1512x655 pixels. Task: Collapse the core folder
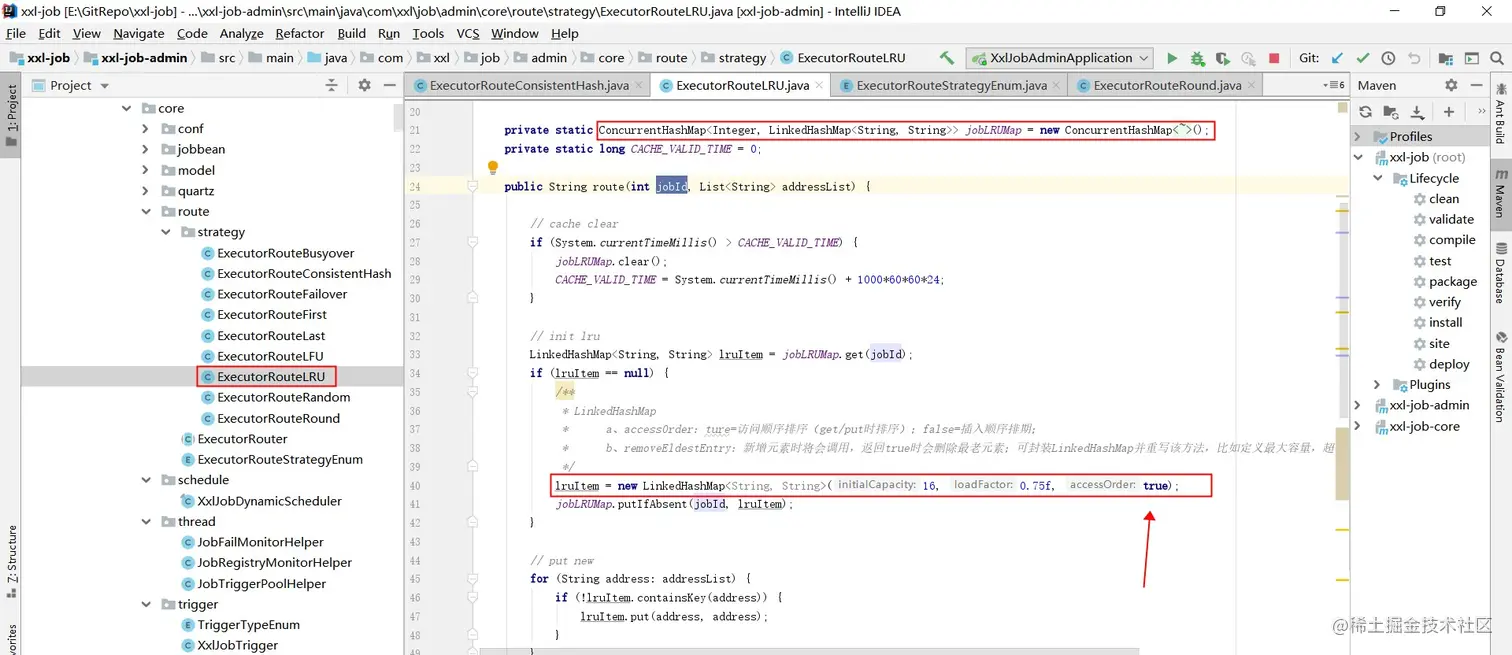tap(126, 108)
